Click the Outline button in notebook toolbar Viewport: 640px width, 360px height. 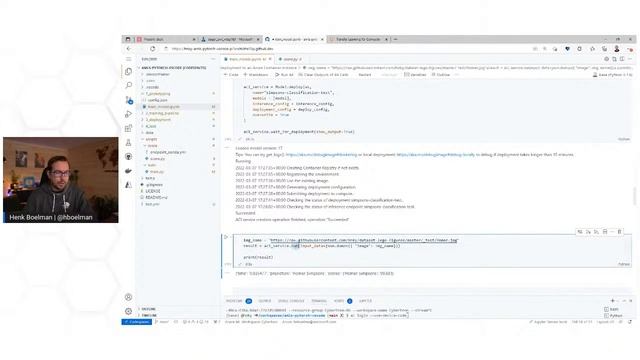440,75
